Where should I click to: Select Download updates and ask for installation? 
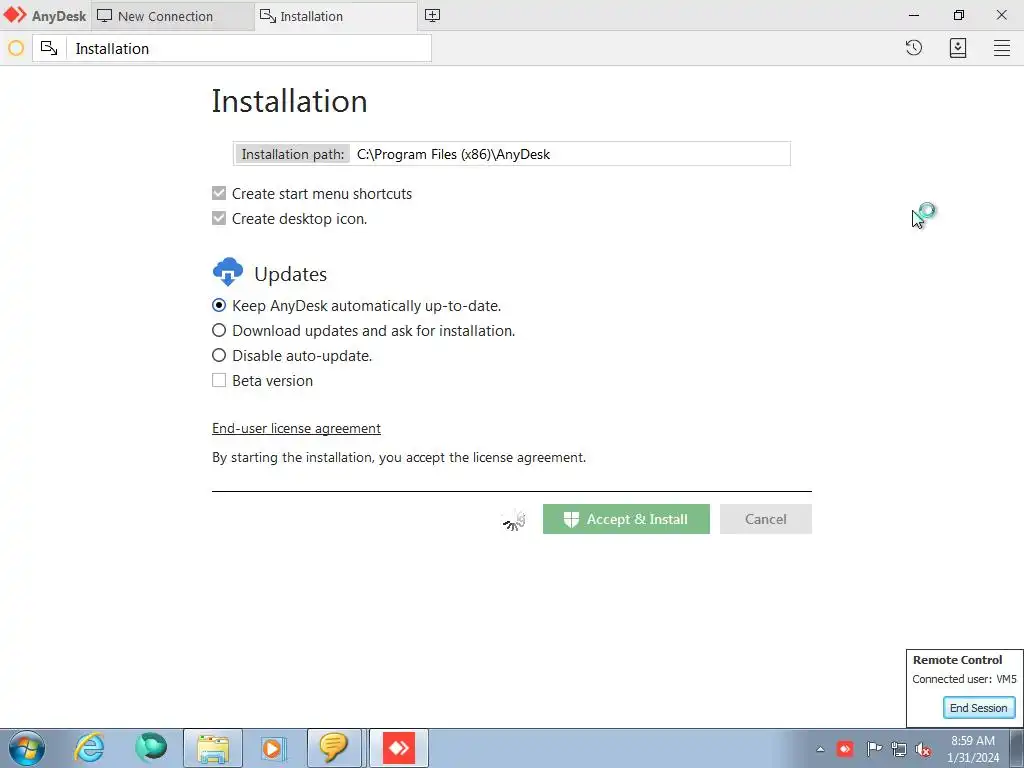[x=219, y=330]
